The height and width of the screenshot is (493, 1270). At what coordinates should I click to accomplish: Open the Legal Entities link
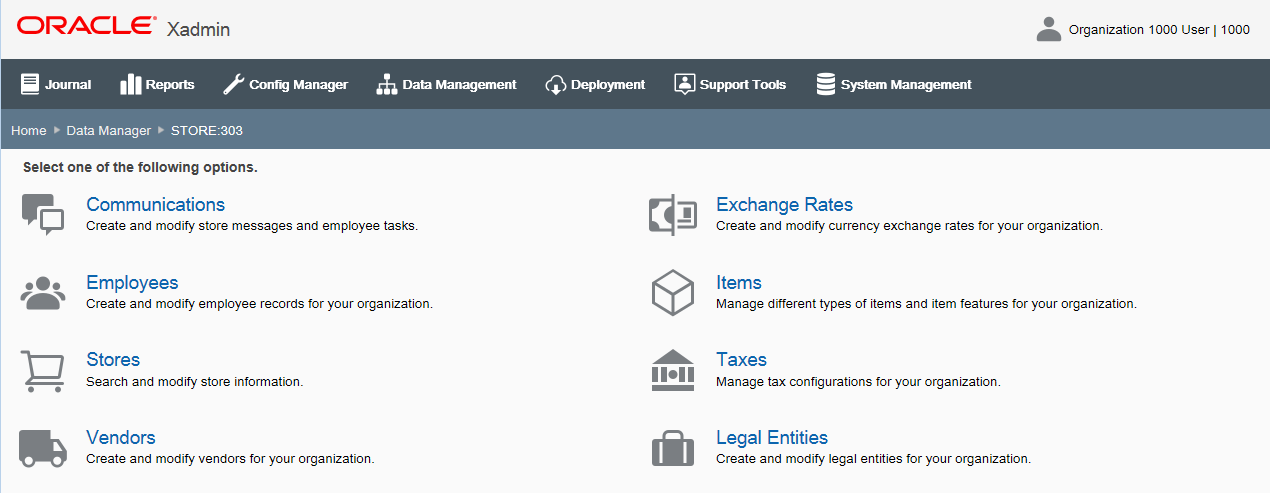[772, 437]
